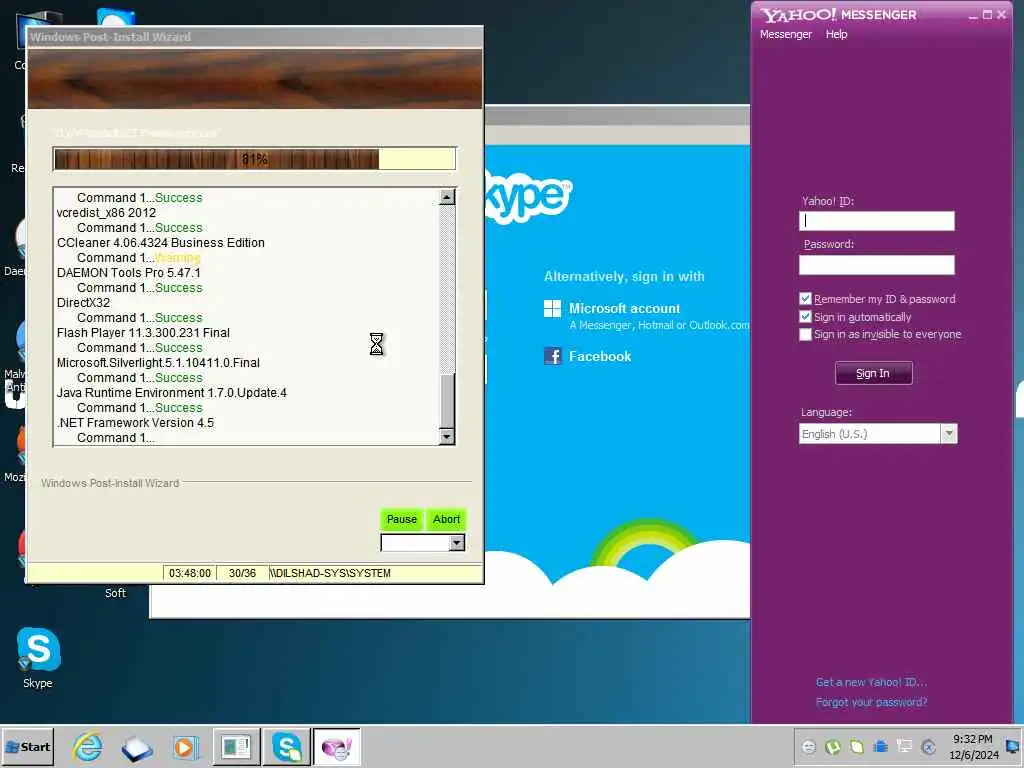1024x768 pixels.
Task: Open the Skype desktop shortcut icon
Action: coord(38,650)
